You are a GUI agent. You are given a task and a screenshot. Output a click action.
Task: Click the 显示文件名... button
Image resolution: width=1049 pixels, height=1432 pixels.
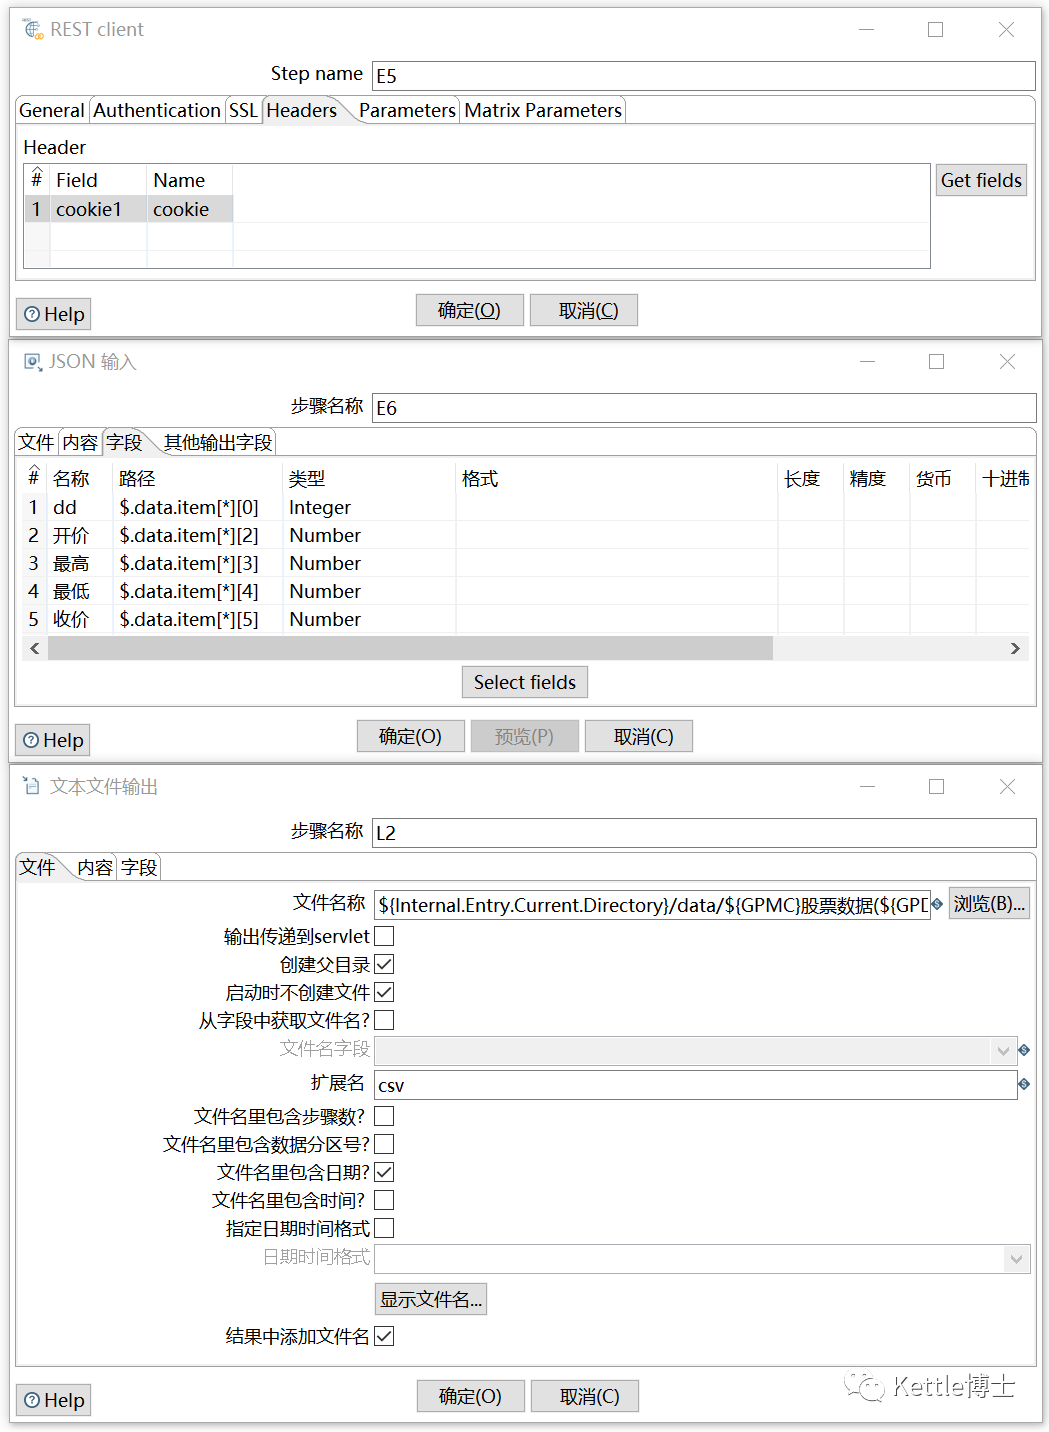coord(431,1299)
